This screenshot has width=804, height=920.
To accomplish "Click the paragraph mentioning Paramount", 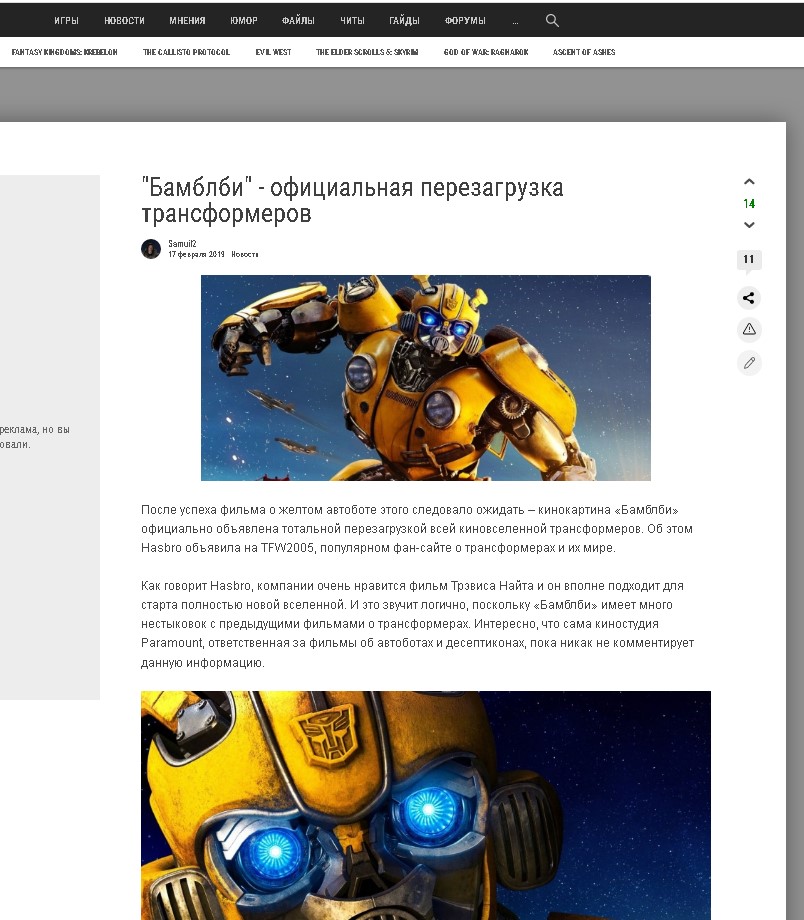I will pos(417,624).
